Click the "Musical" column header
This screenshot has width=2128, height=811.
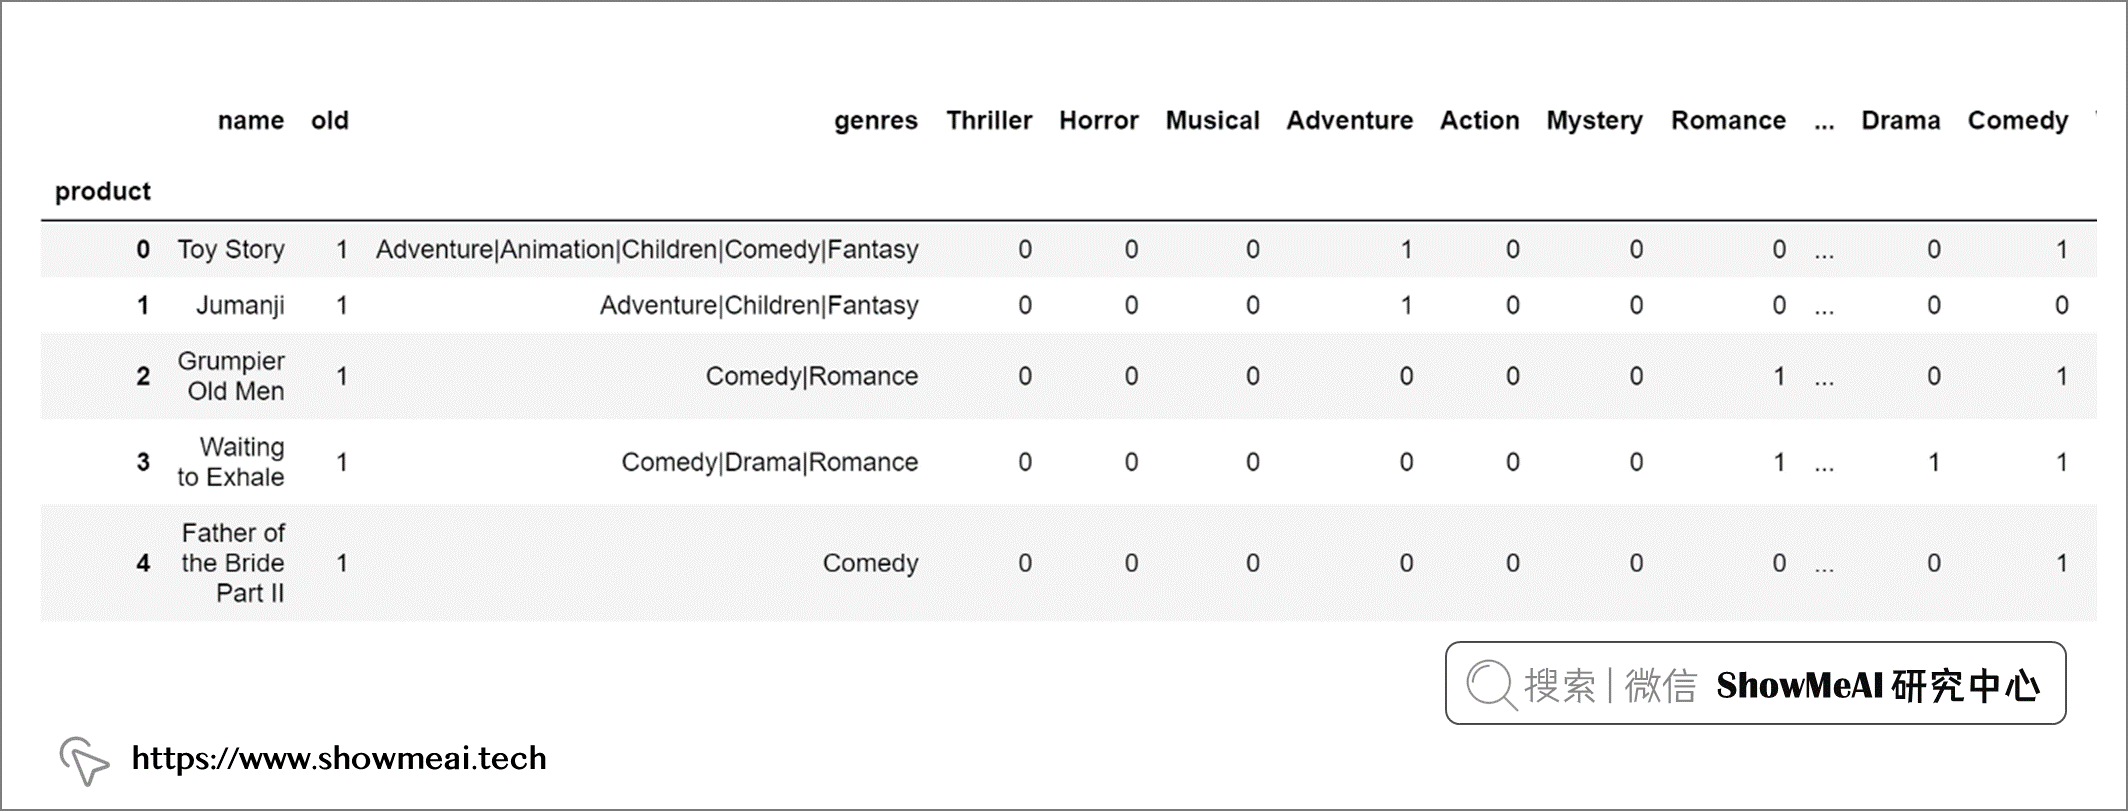point(1213,121)
